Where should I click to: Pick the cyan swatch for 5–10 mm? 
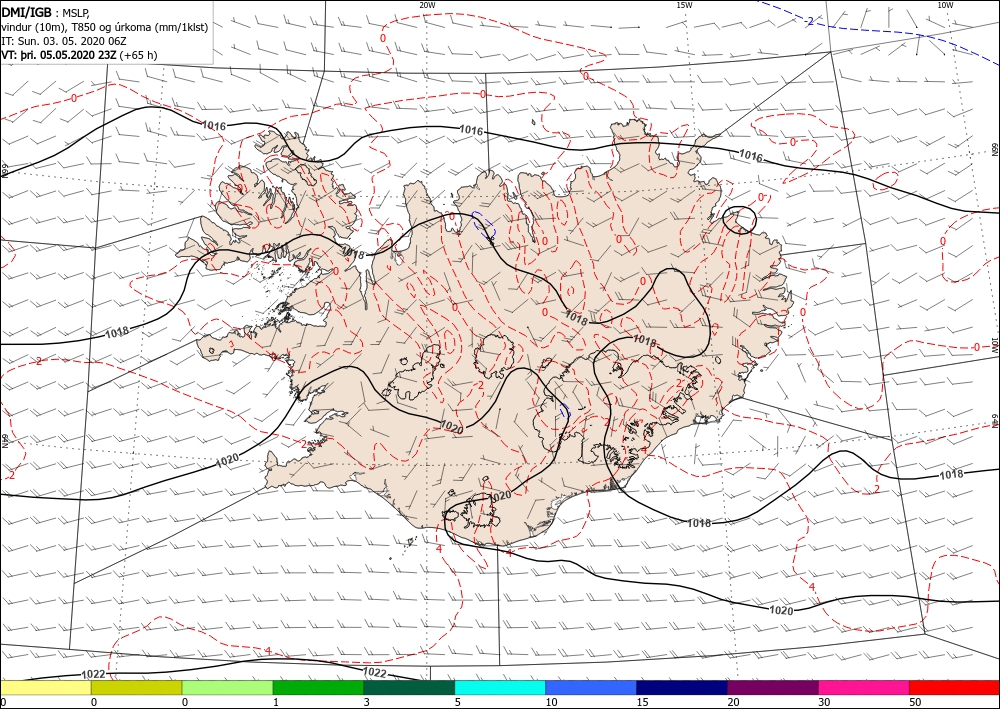coord(500,687)
